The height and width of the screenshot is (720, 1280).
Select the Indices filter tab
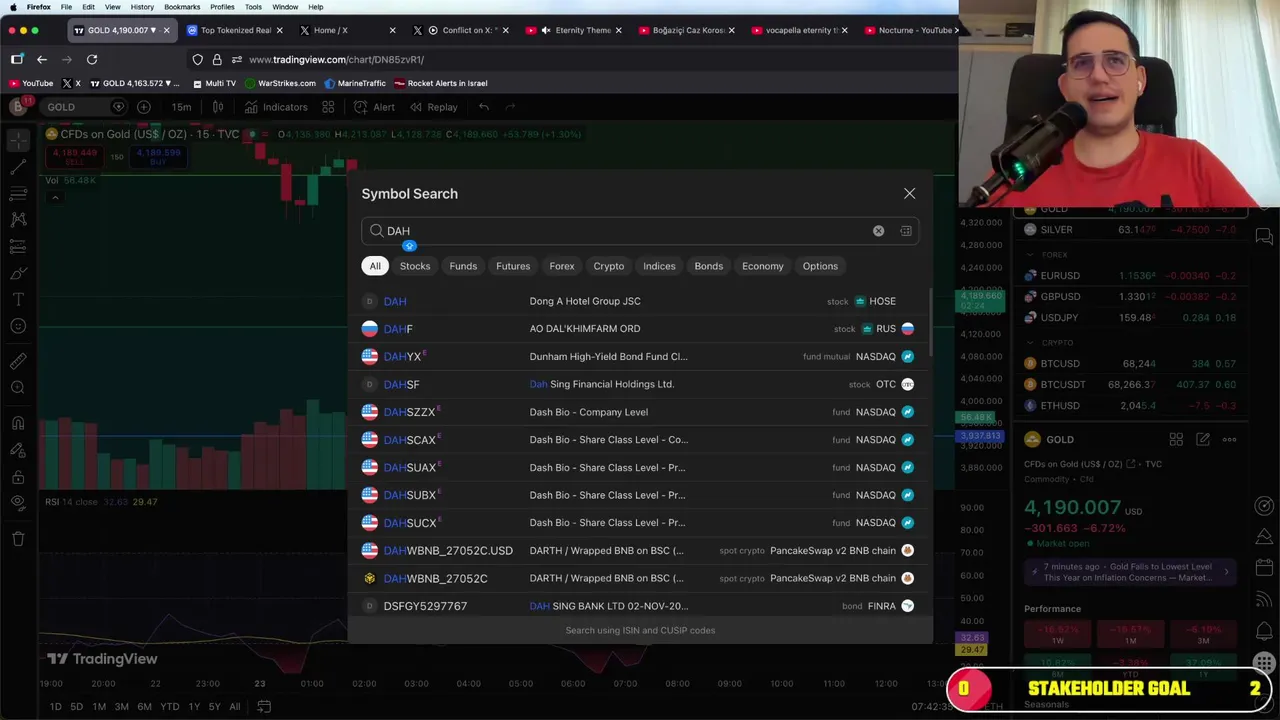[x=659, y=266]
